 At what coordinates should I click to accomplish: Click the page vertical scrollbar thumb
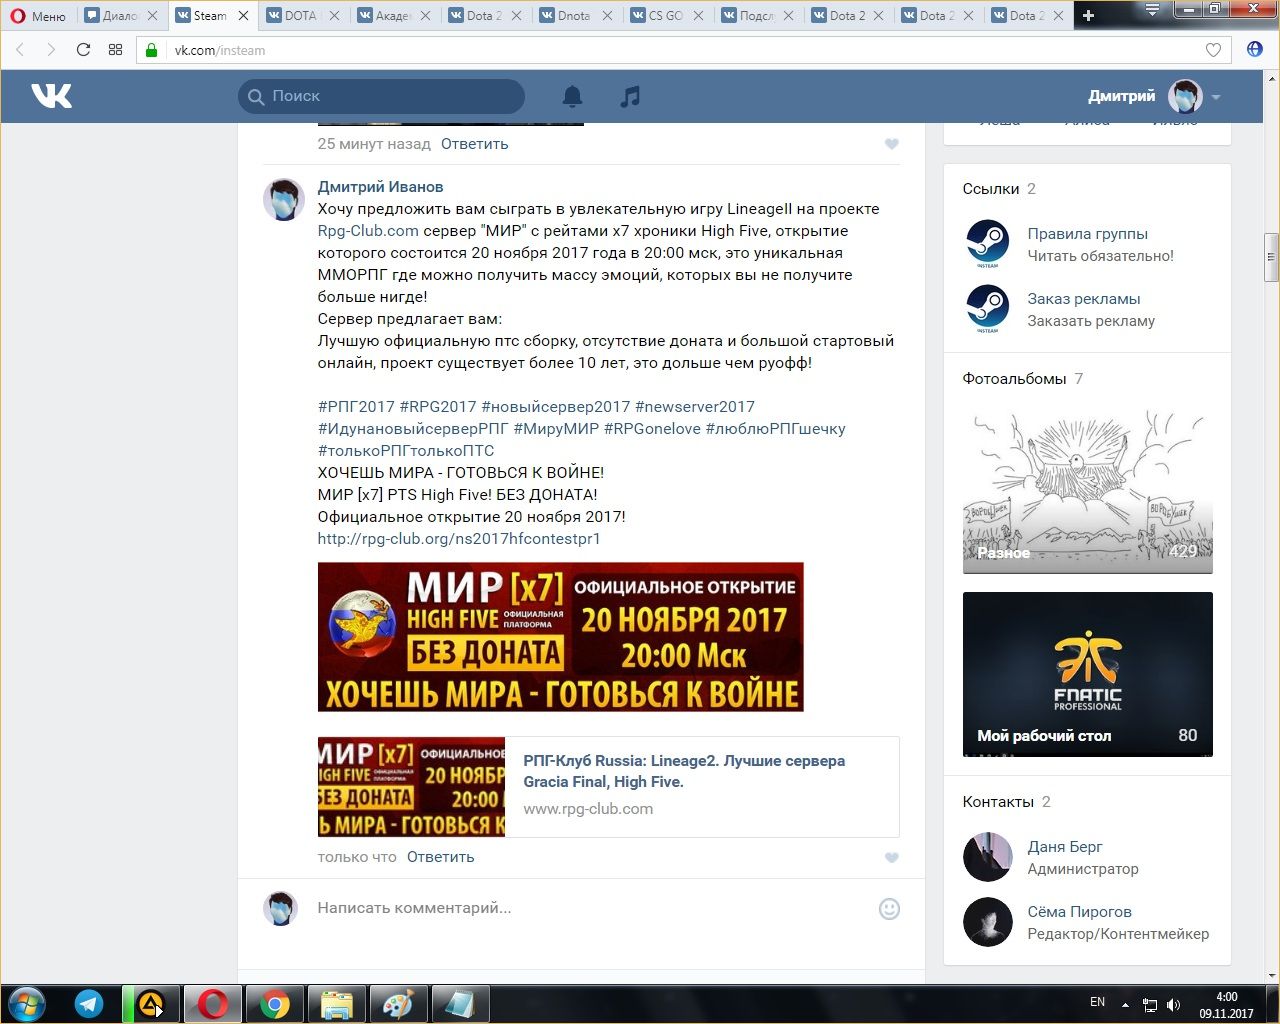[x=1271, y=257]
